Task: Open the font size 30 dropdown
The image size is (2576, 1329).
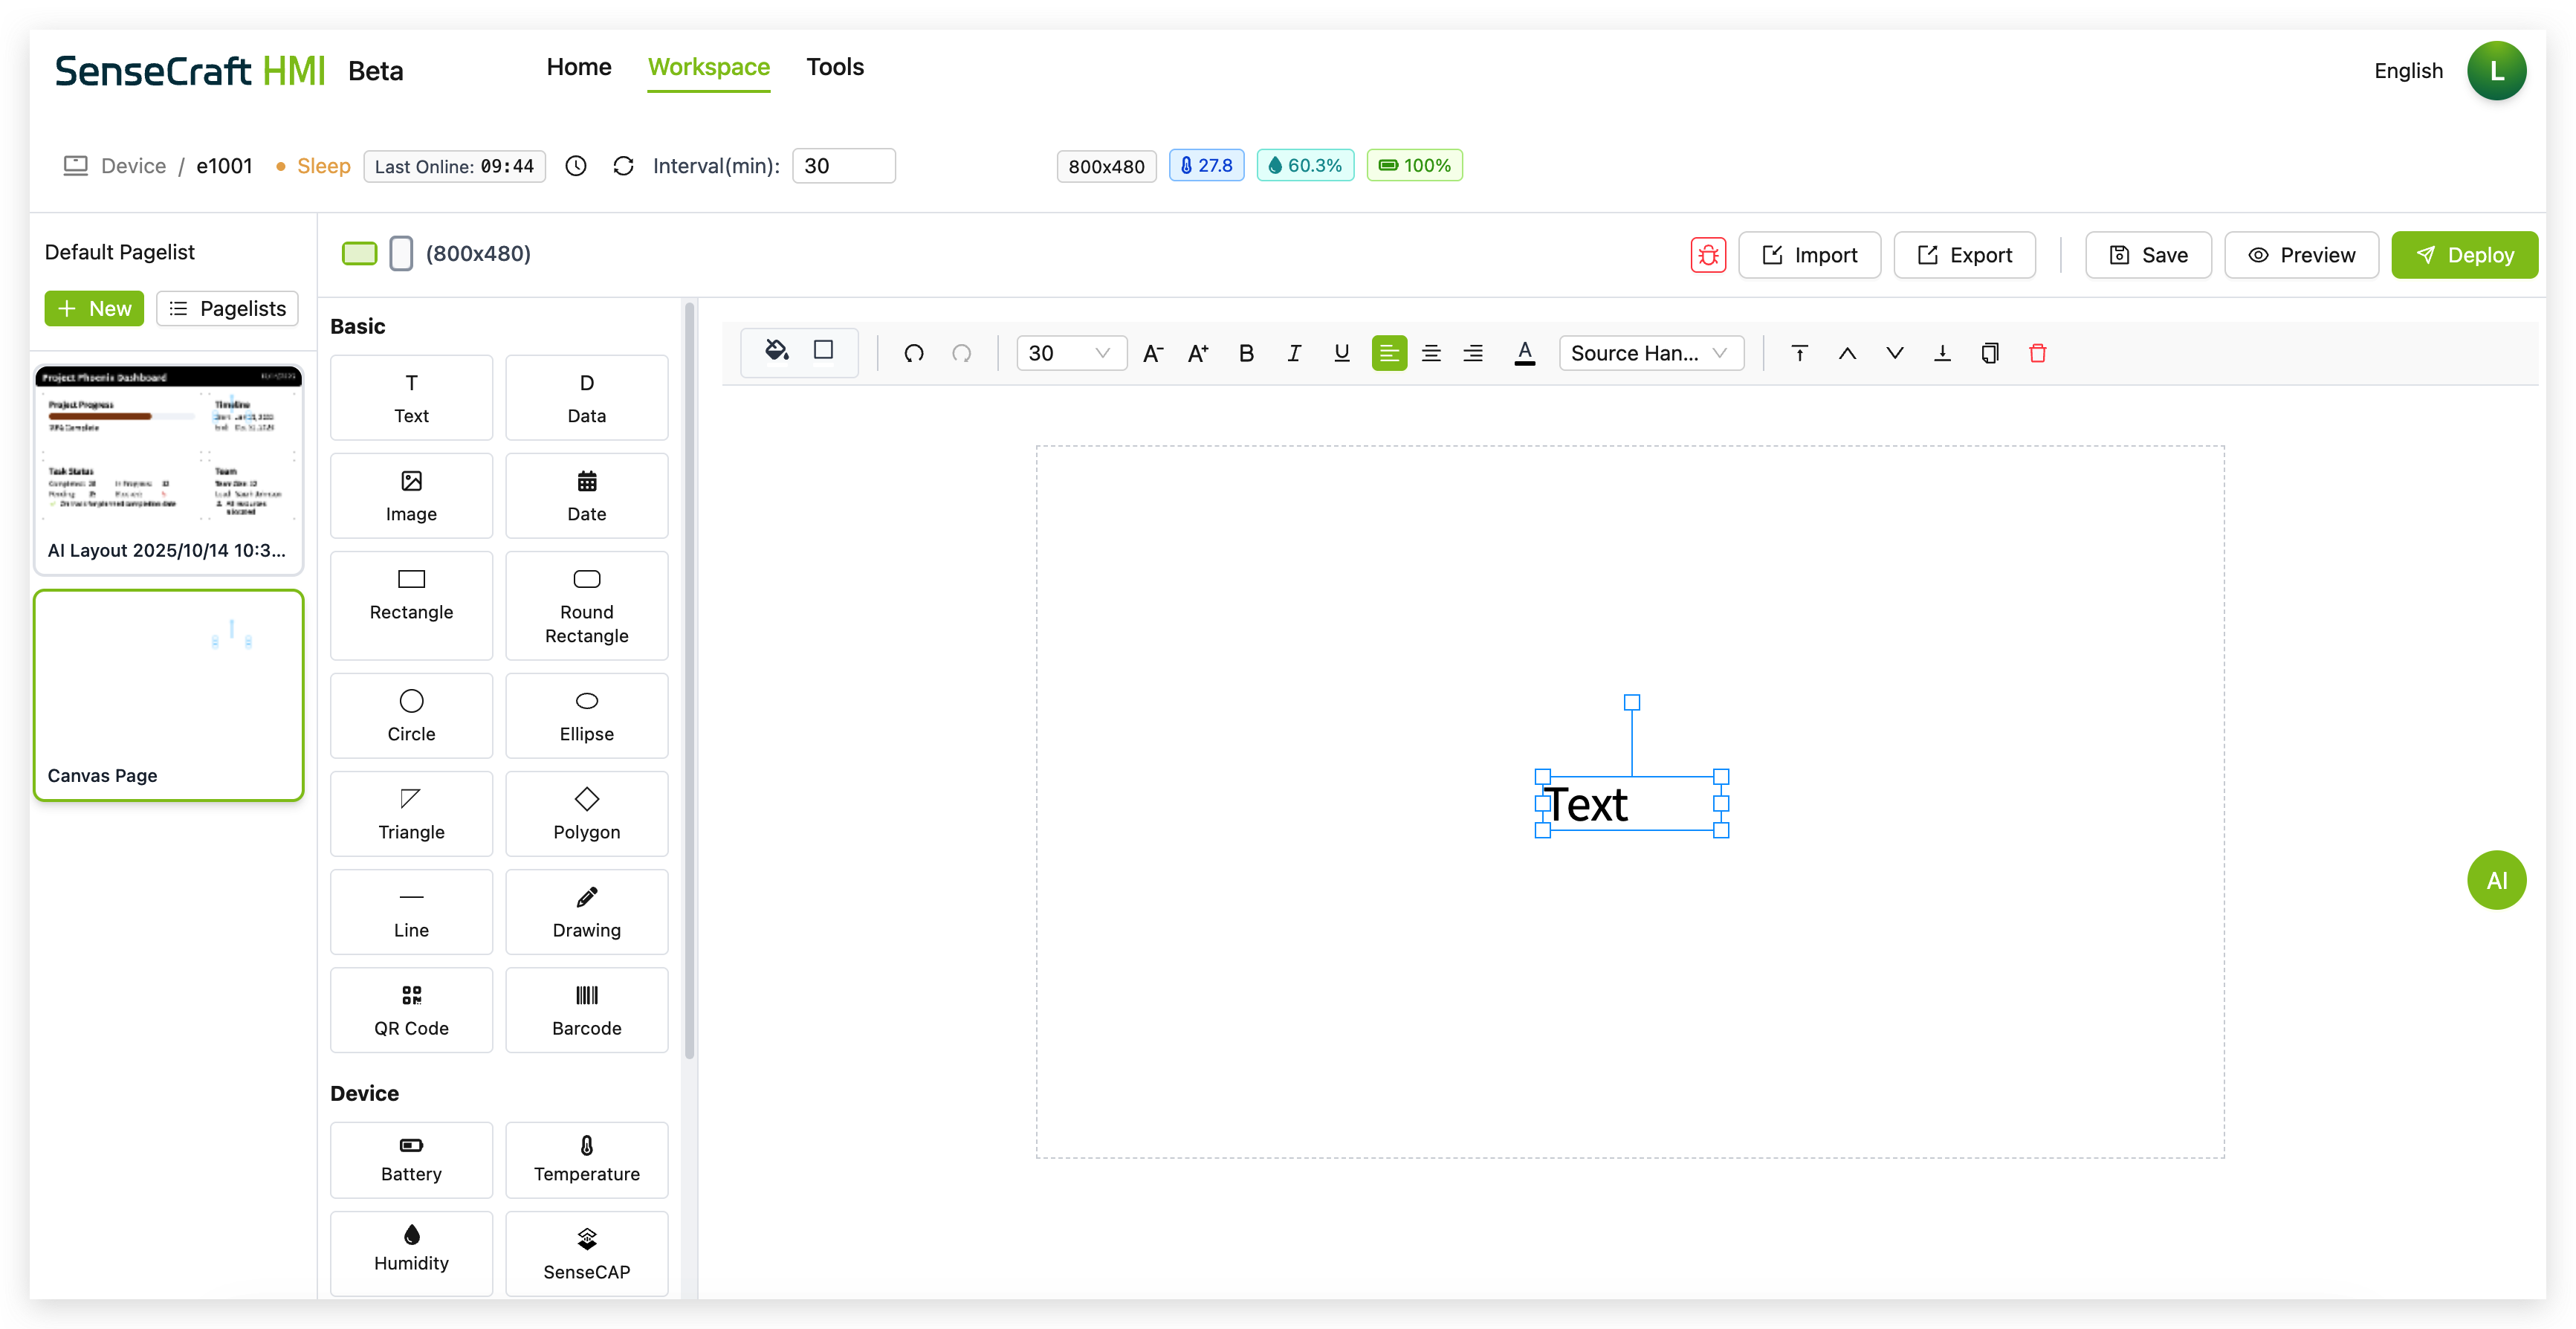Action: [1071, 353]
